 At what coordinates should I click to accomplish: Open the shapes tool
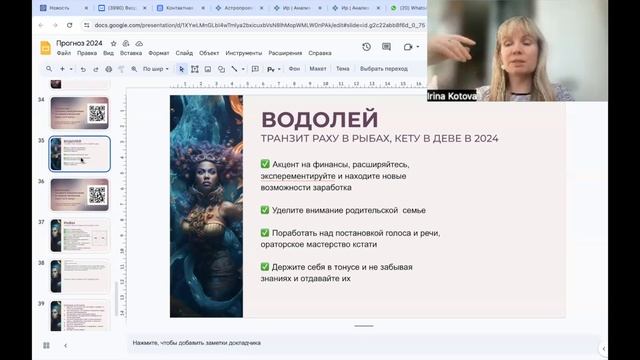pos(221,69)
